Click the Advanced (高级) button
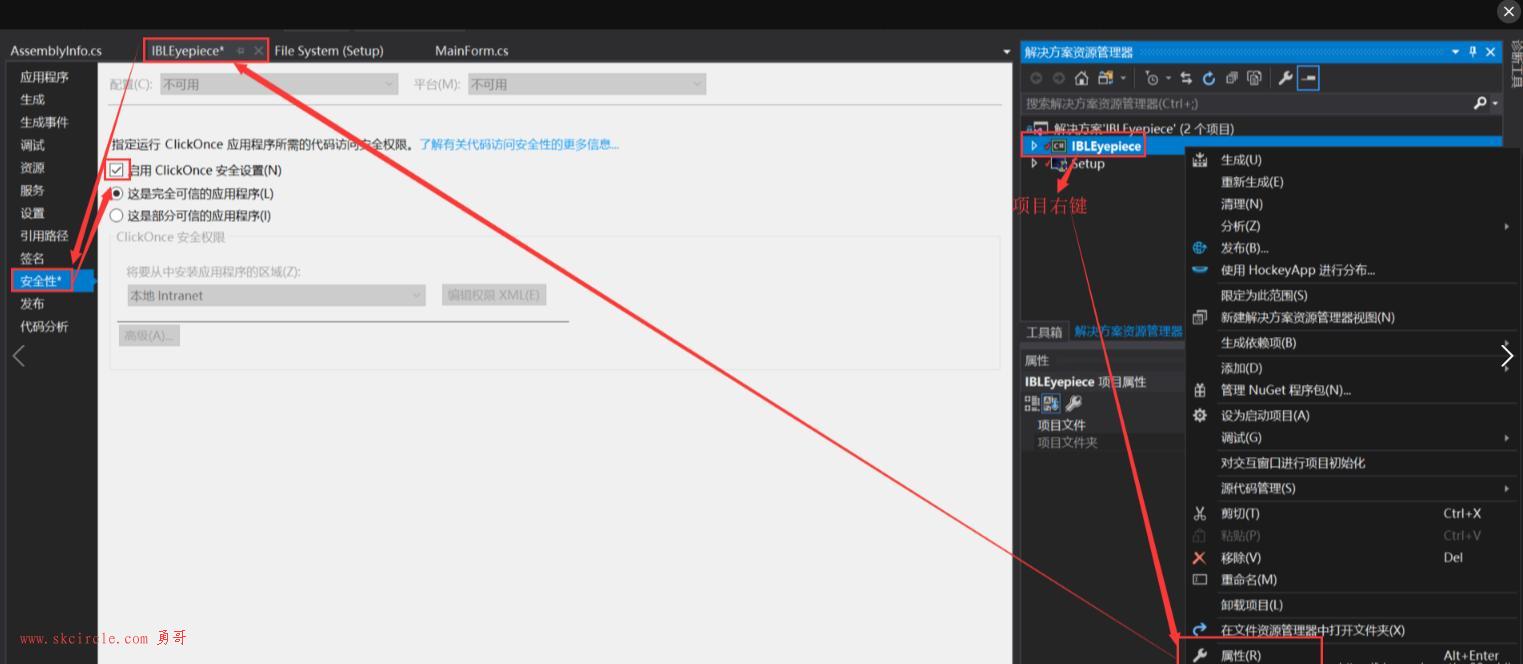 click(x=149, y=335)
